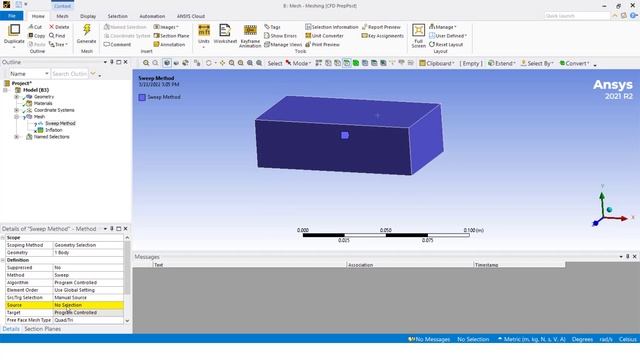Insert a Section Plane

tap(171, 36)
